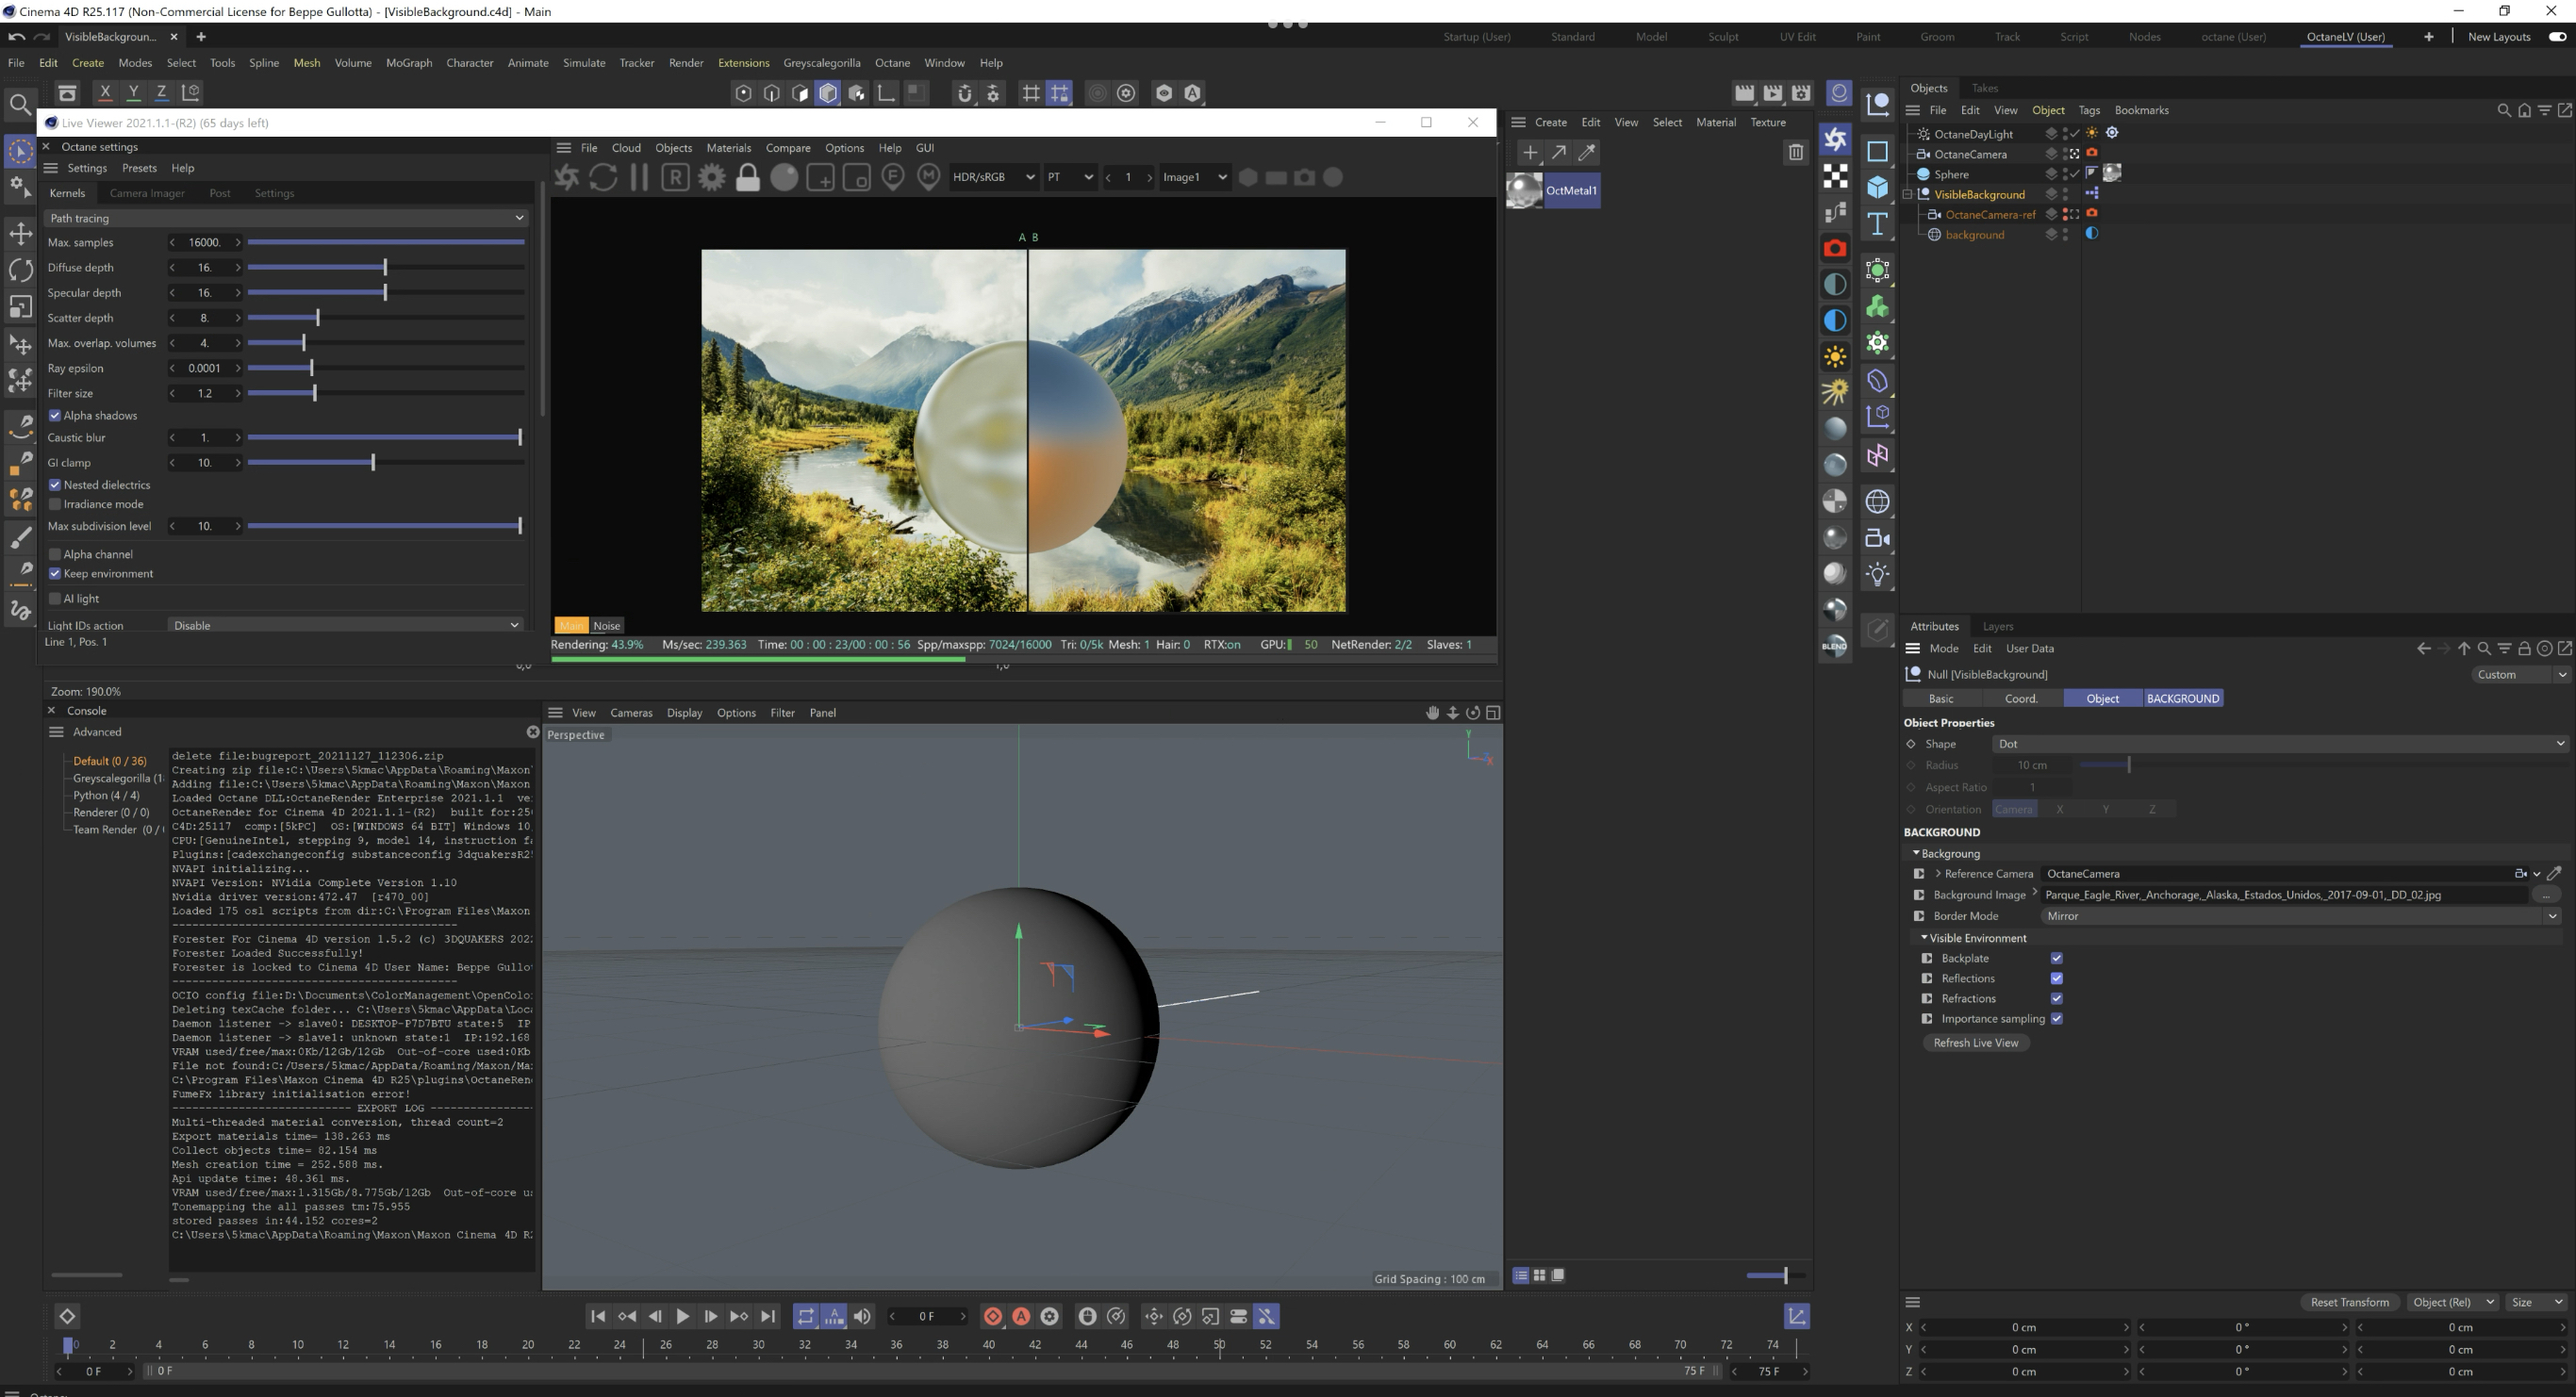Click the delete material trash icon
Screen dimensions: 2576x1397
coord(1795,152)
